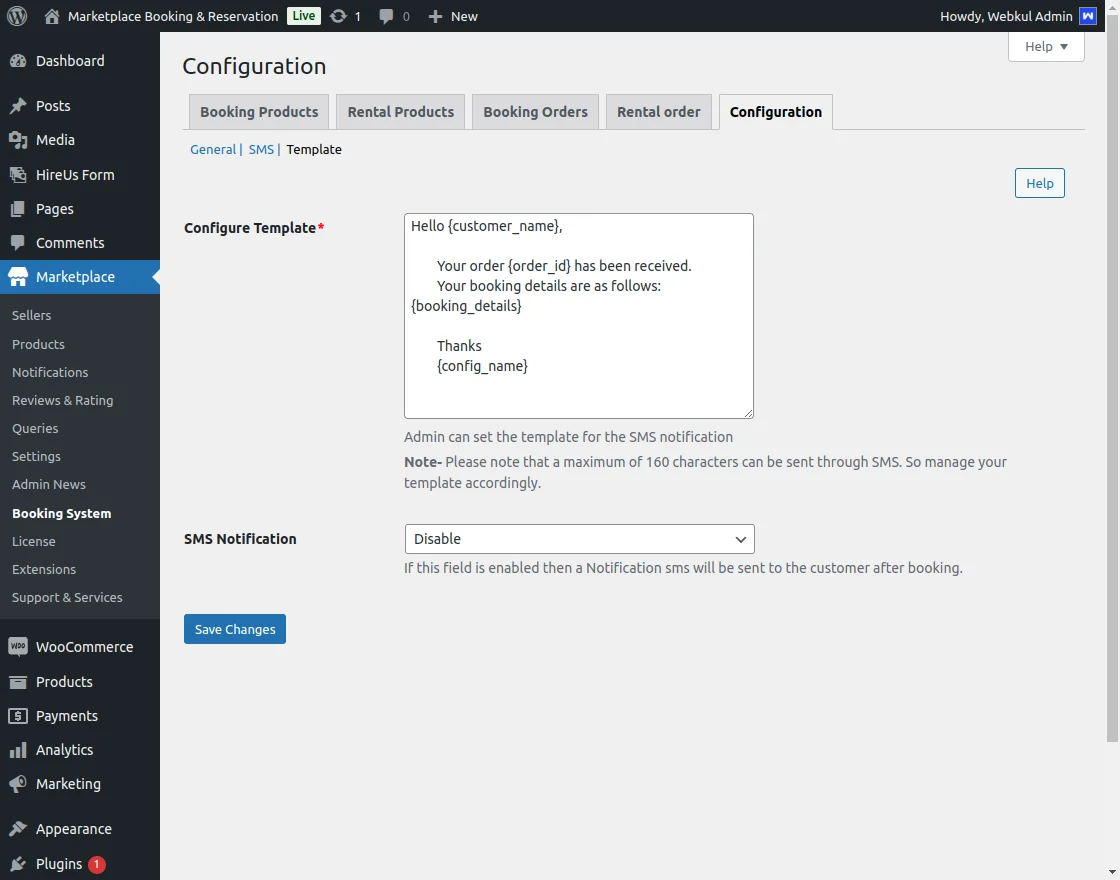
Task: Open the SMS settings sub-link
Action: (261, 149)
